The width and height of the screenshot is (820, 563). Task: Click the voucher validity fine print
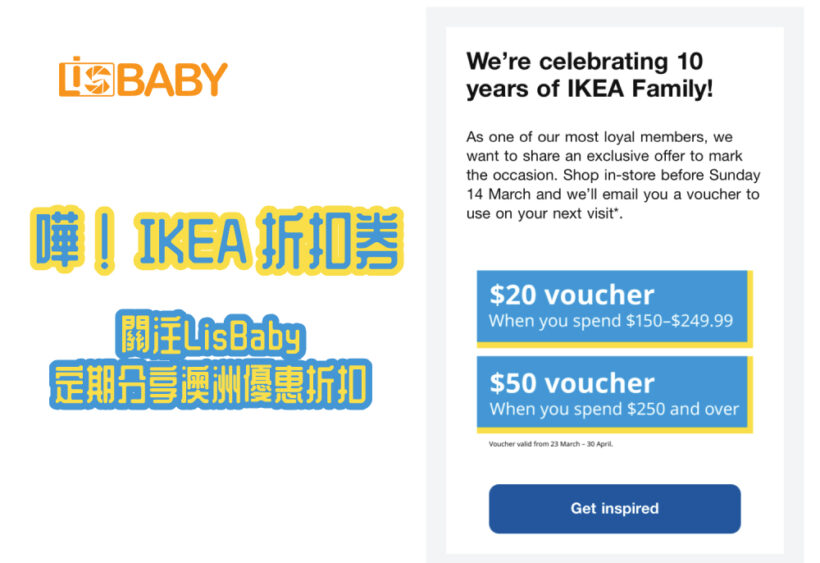551,444
